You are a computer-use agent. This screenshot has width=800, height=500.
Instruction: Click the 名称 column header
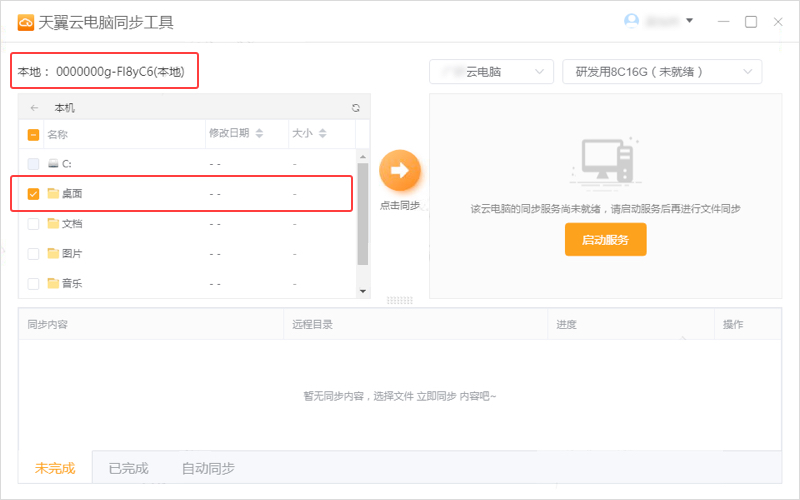pos(58,134)
